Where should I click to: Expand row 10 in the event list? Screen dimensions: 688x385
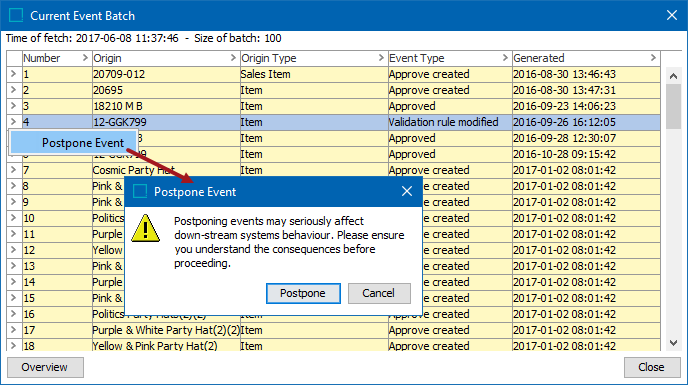click(14, 218)
